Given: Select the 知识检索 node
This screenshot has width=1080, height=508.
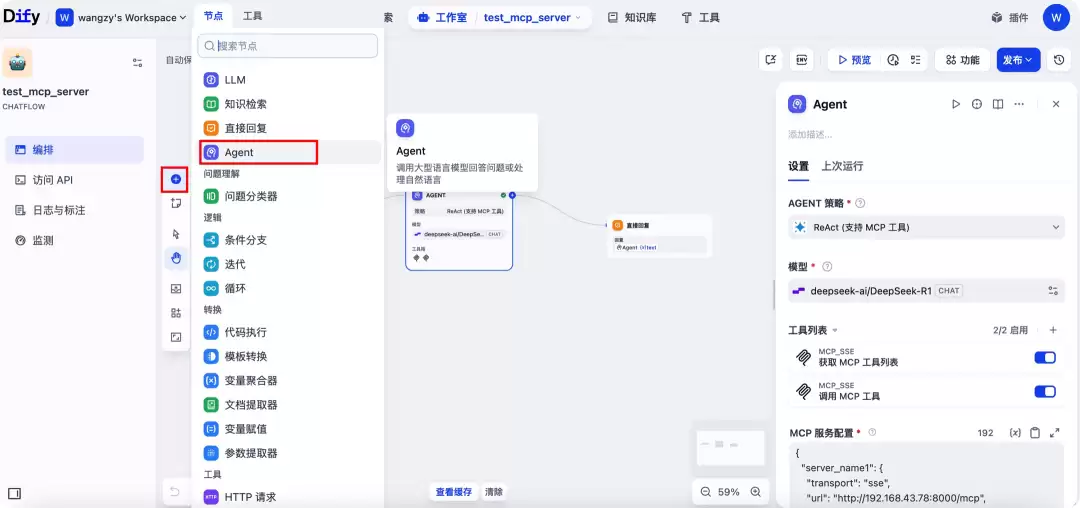Looking at the screenshot, I should 290,104.
